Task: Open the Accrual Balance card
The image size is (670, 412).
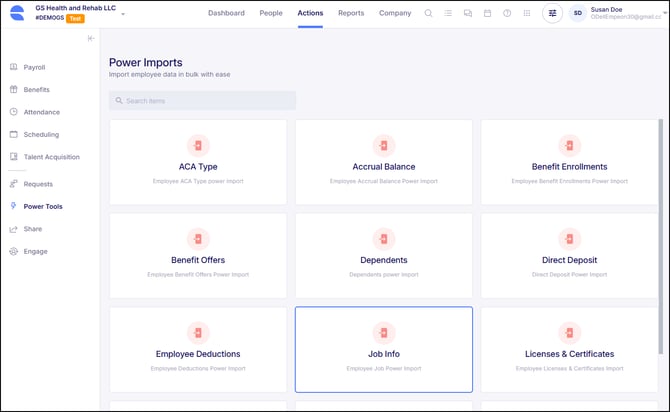Action: 384,162
